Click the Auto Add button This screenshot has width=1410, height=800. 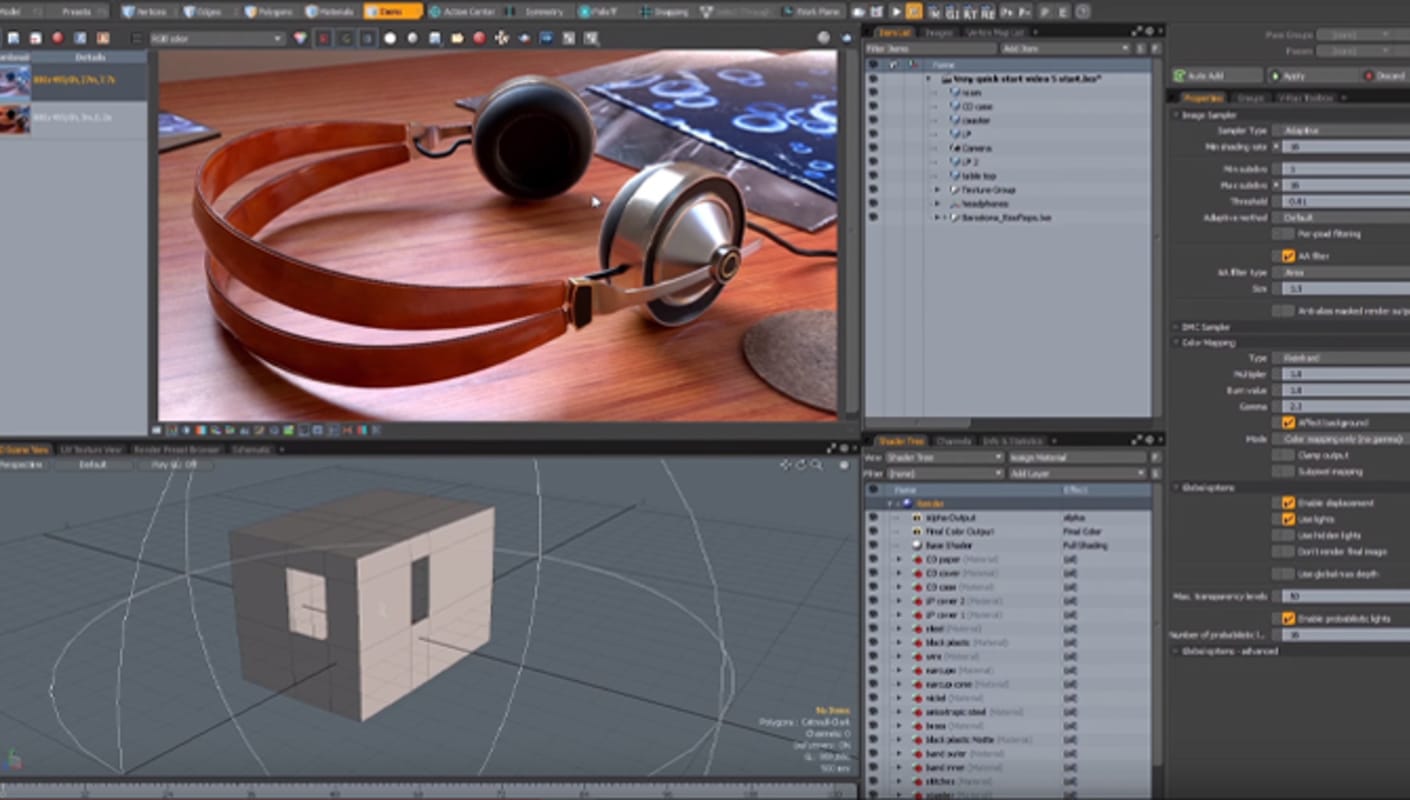click(x=1217, y=76)
